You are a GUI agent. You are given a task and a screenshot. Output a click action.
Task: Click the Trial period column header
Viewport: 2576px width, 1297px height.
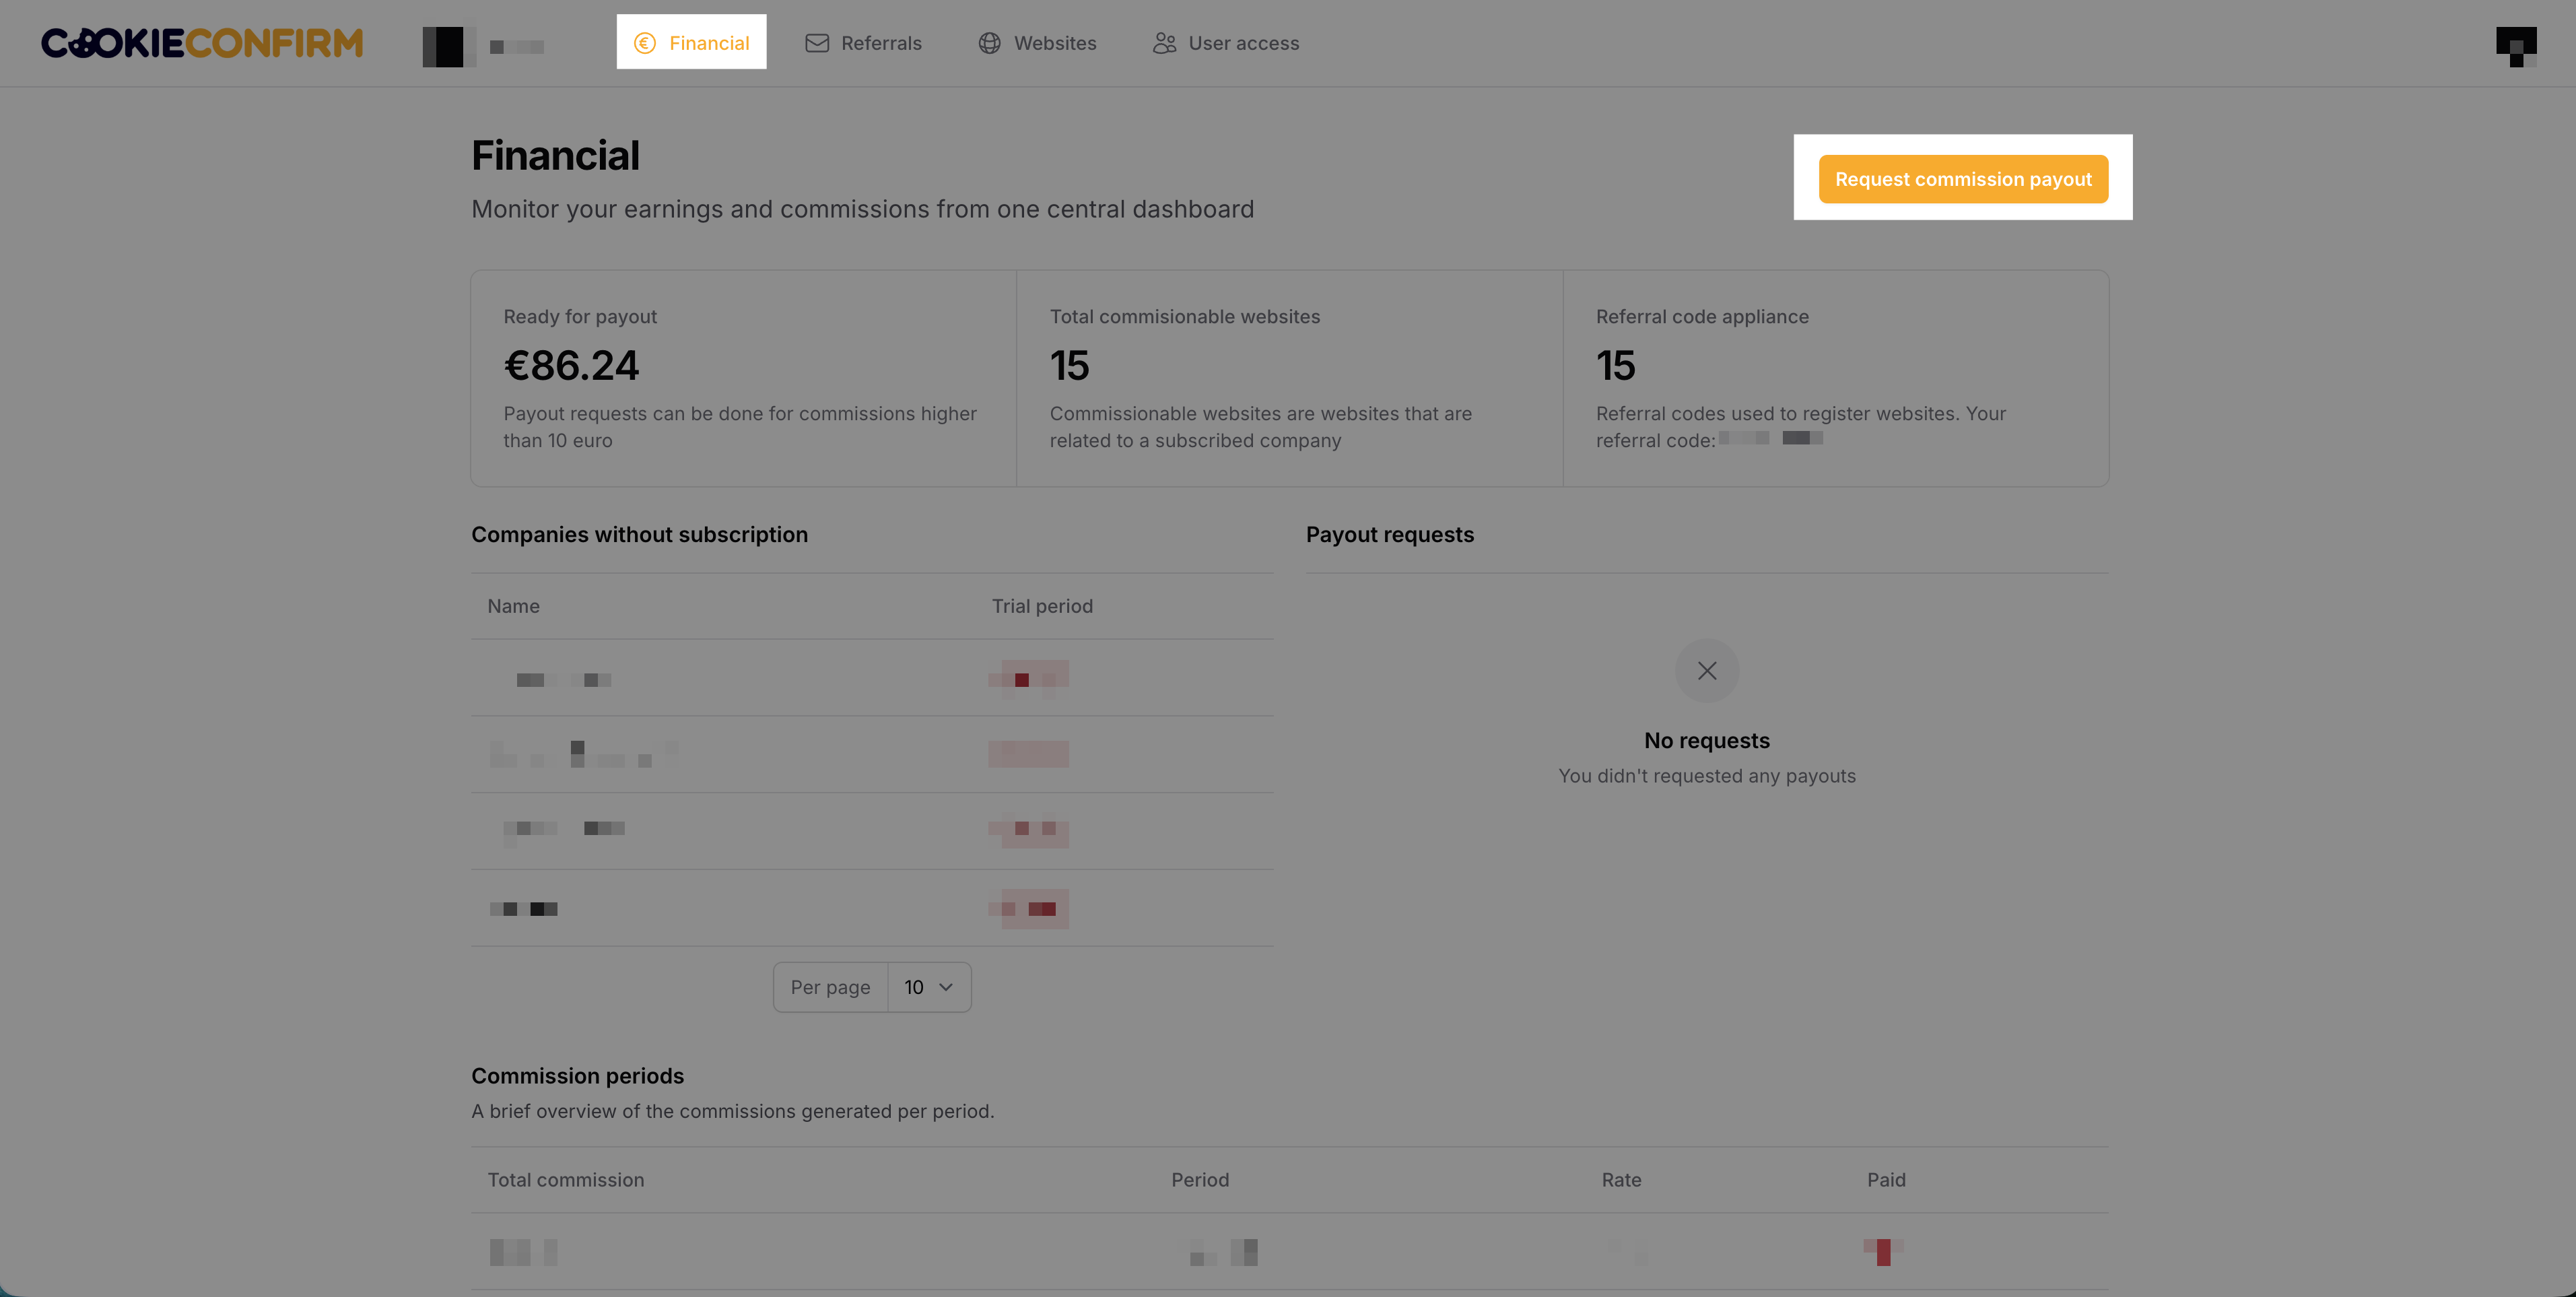coord(1042,606)
